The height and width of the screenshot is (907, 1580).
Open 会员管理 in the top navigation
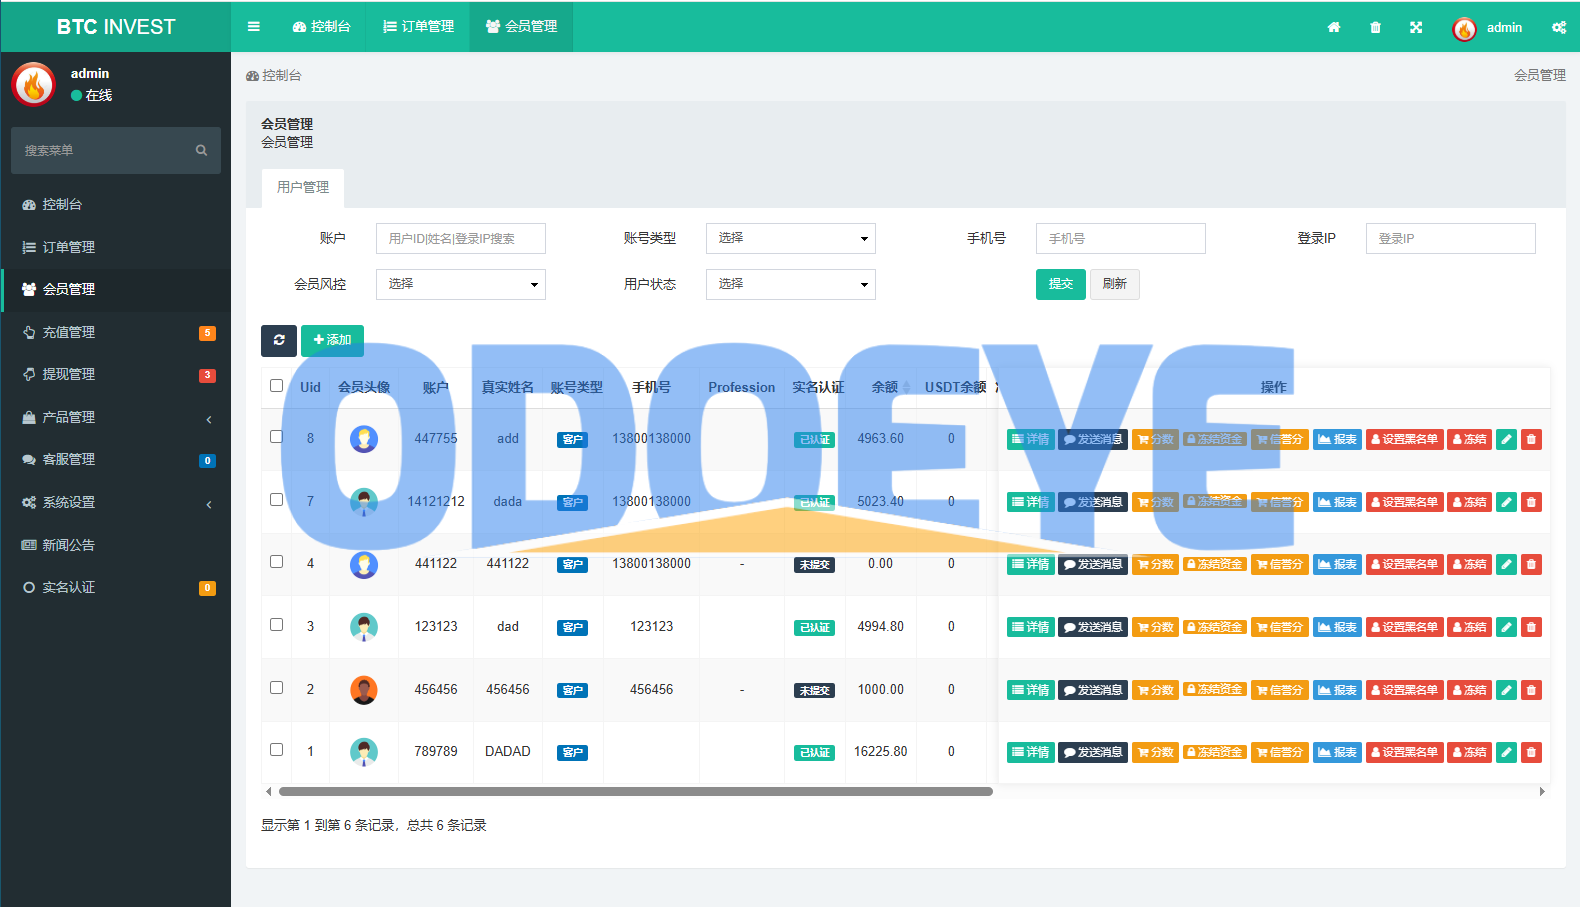522,27
